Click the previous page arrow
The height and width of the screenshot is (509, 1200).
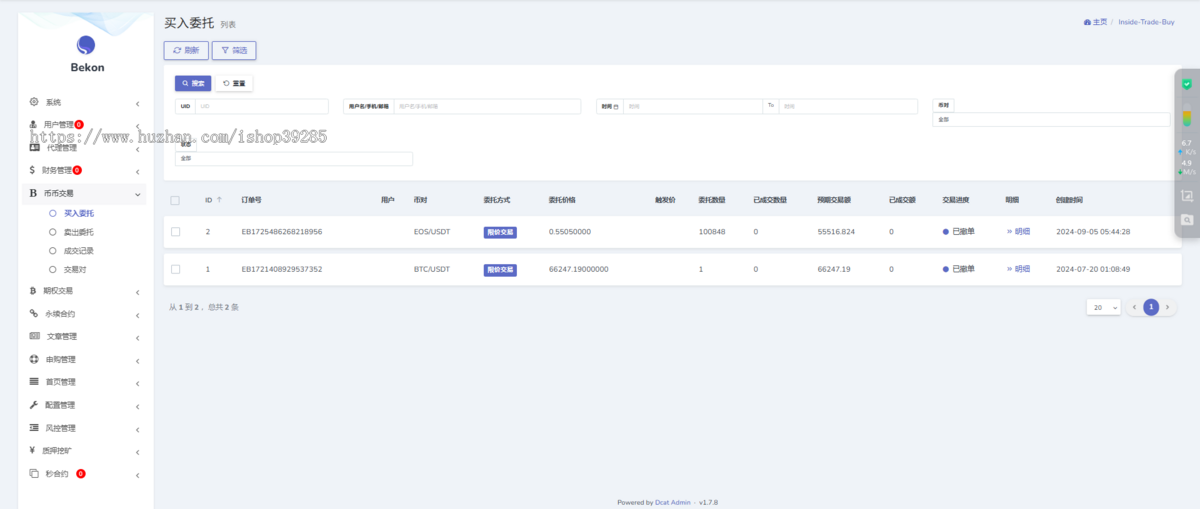[x=1135, y=307]
